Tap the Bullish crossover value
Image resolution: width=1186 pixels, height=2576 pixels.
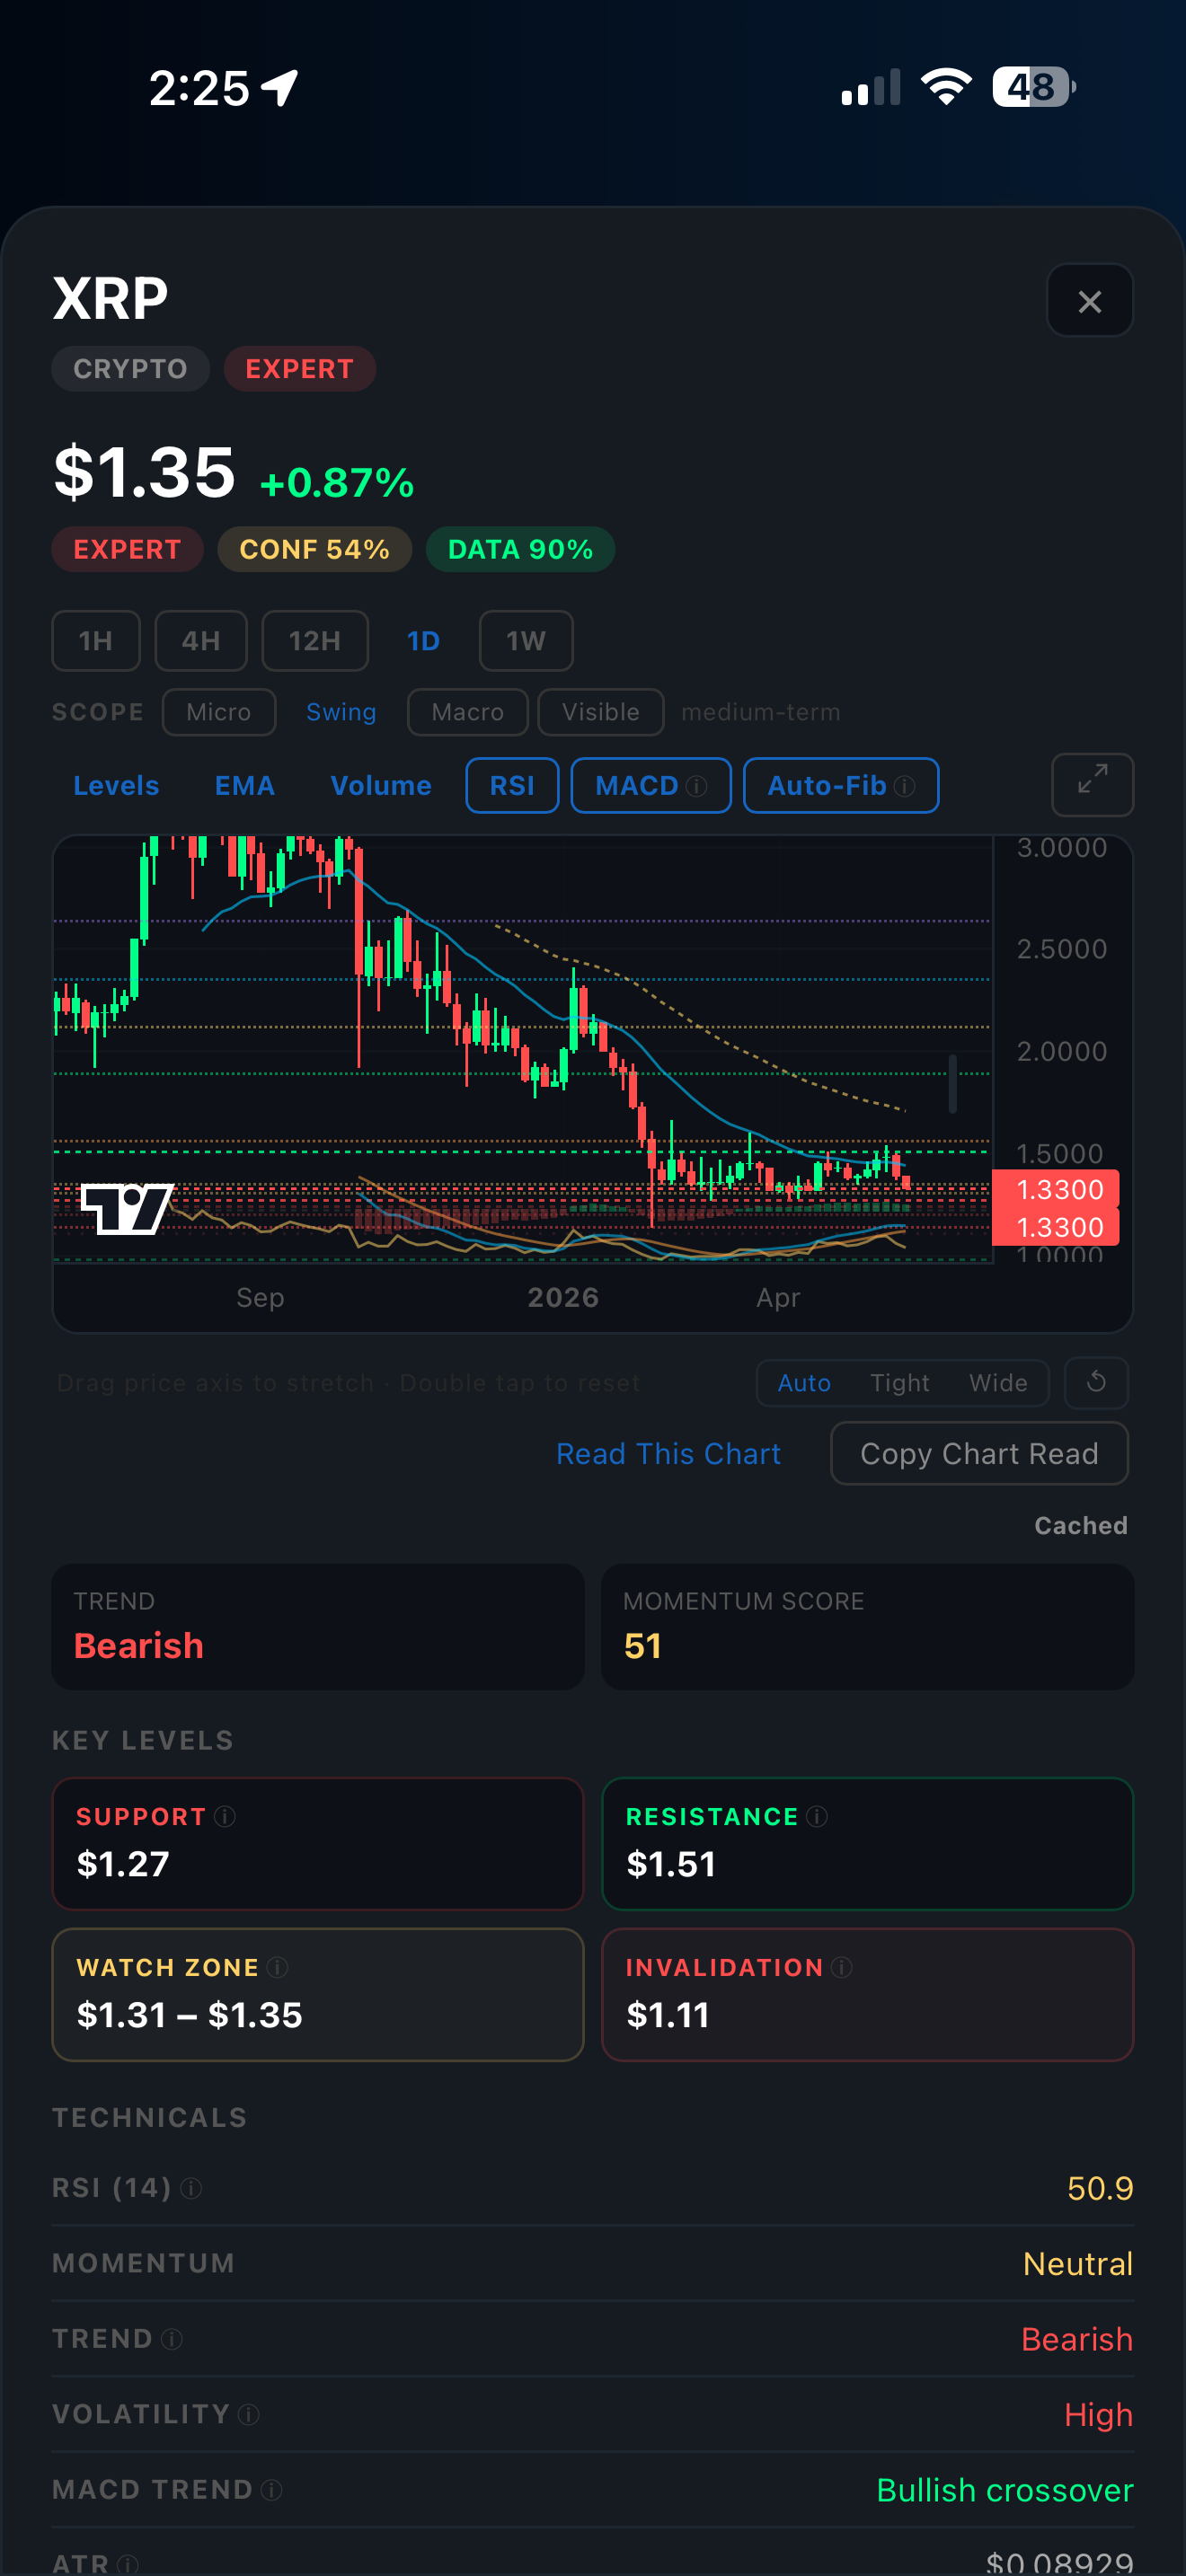coord(1004,2490)
